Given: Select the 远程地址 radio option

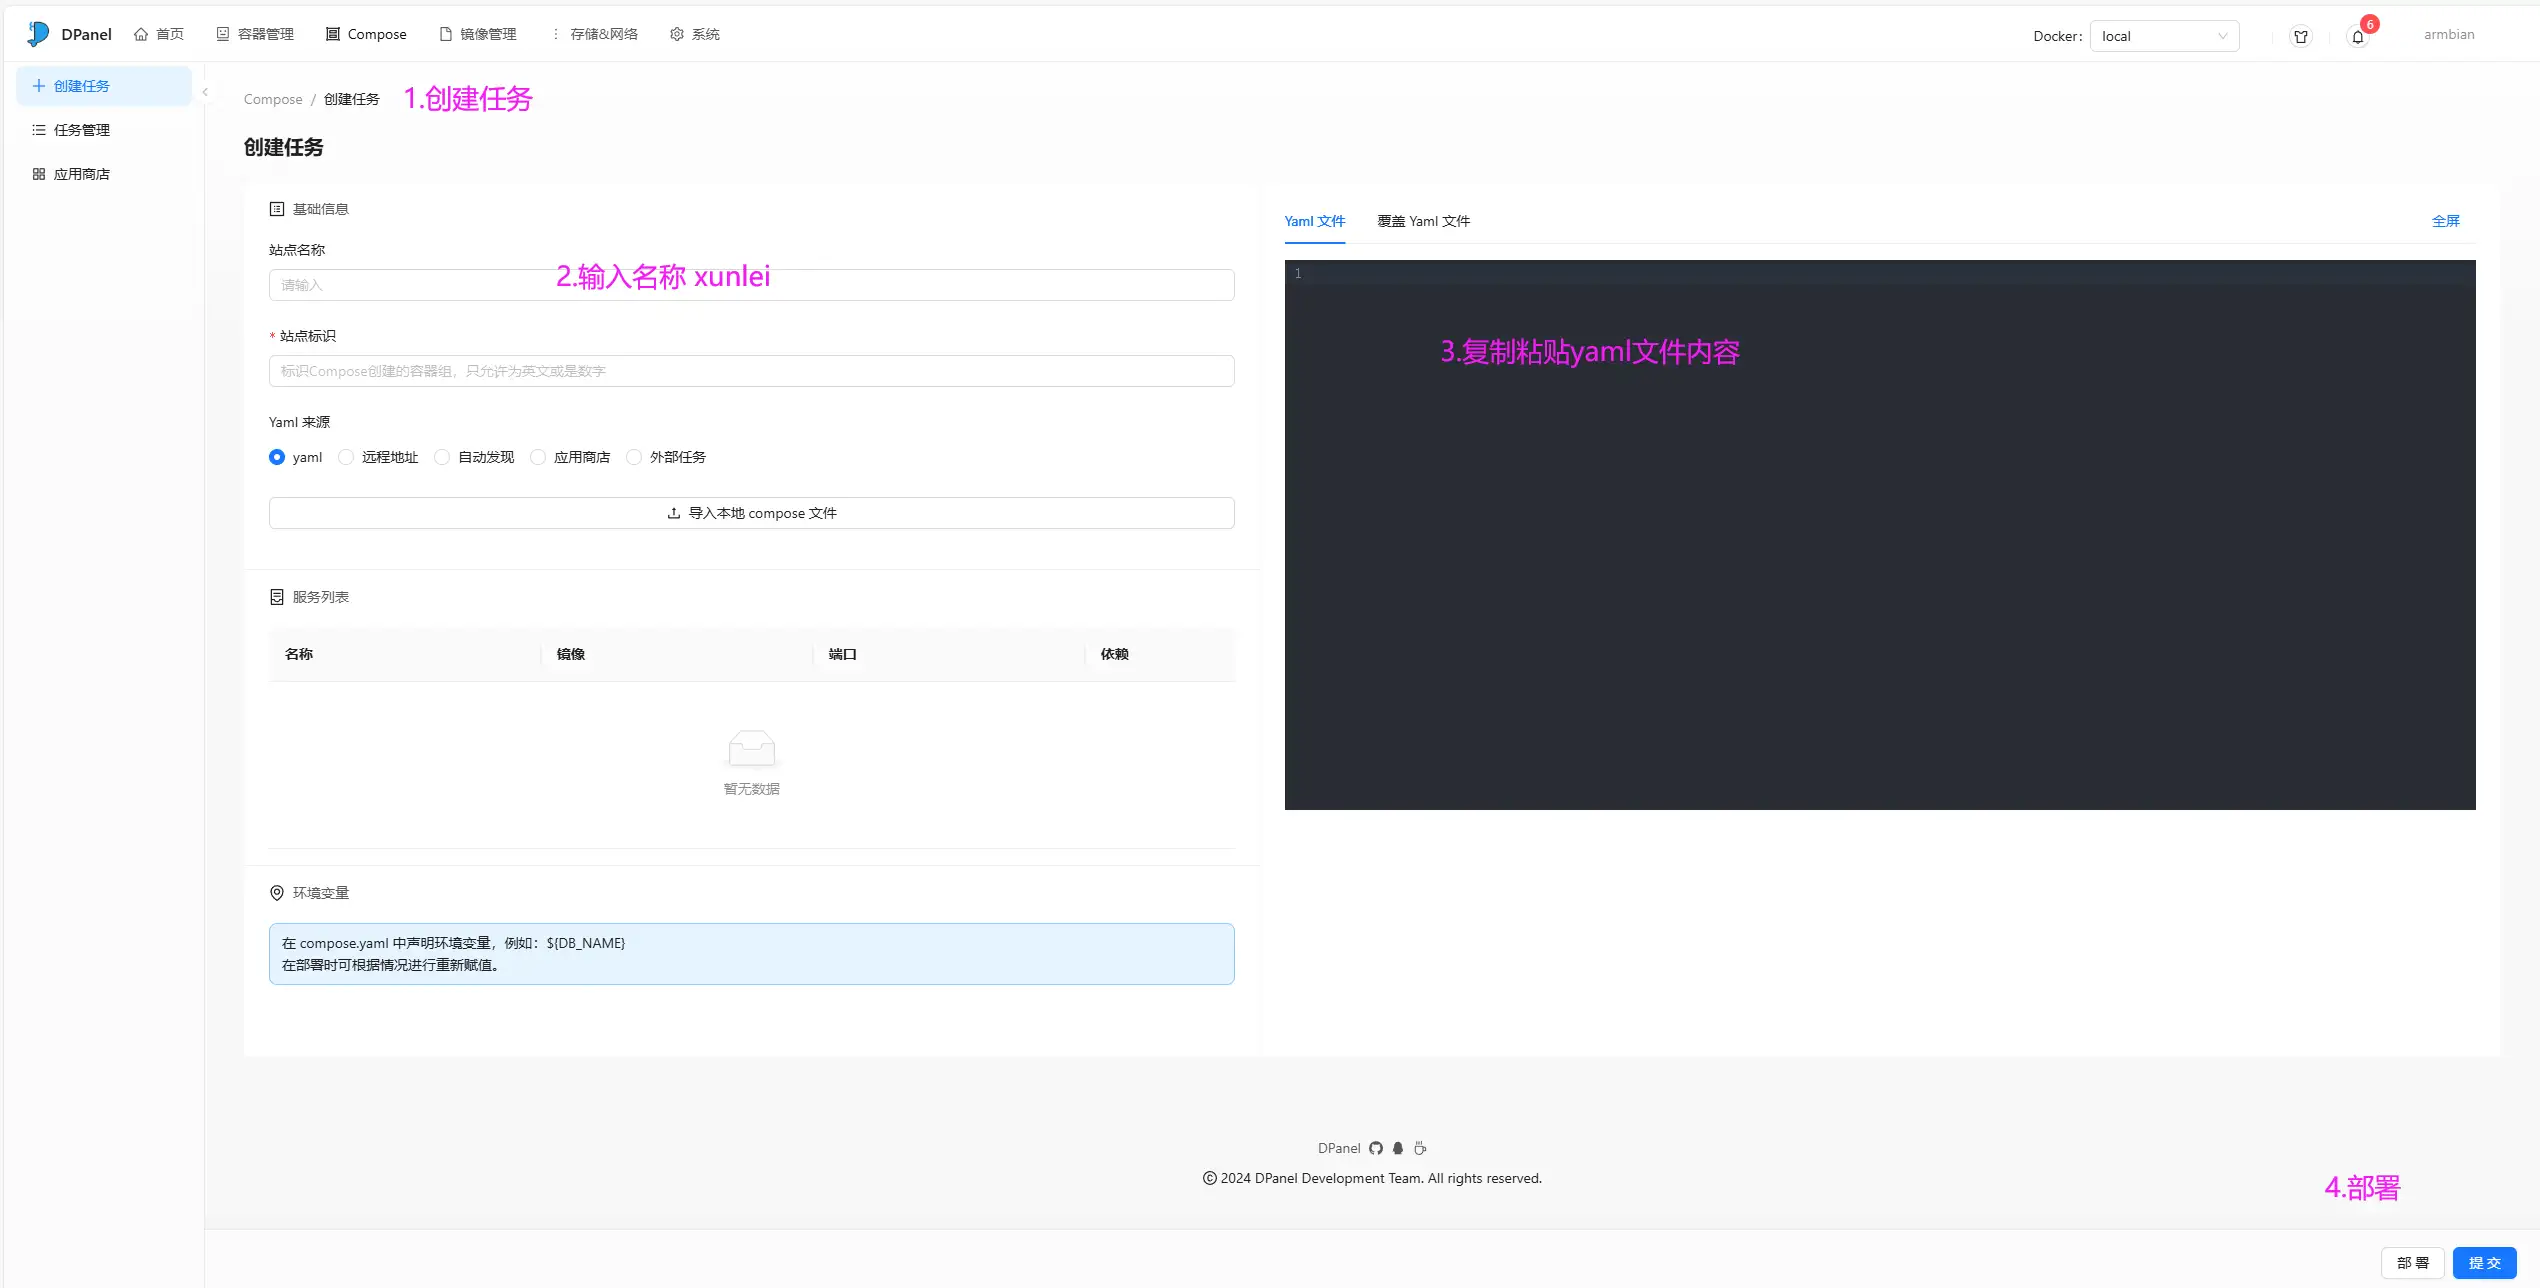Looking at the screenshot, I should click(346, 457).
